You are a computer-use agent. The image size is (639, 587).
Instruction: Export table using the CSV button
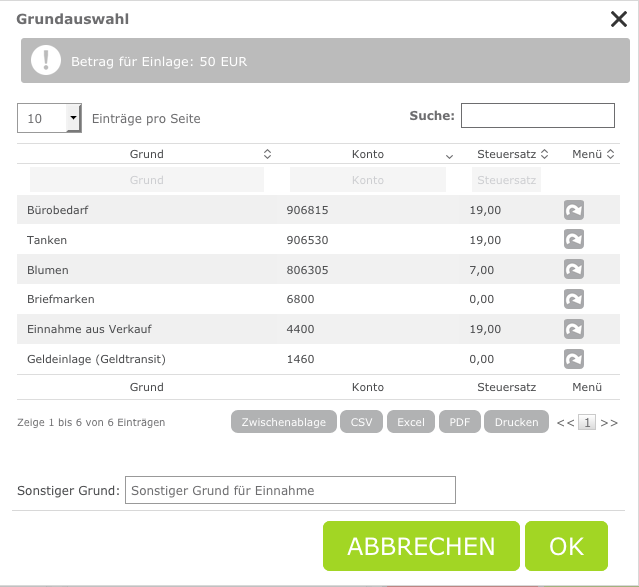pyautogui.click(x=361, y=422)
